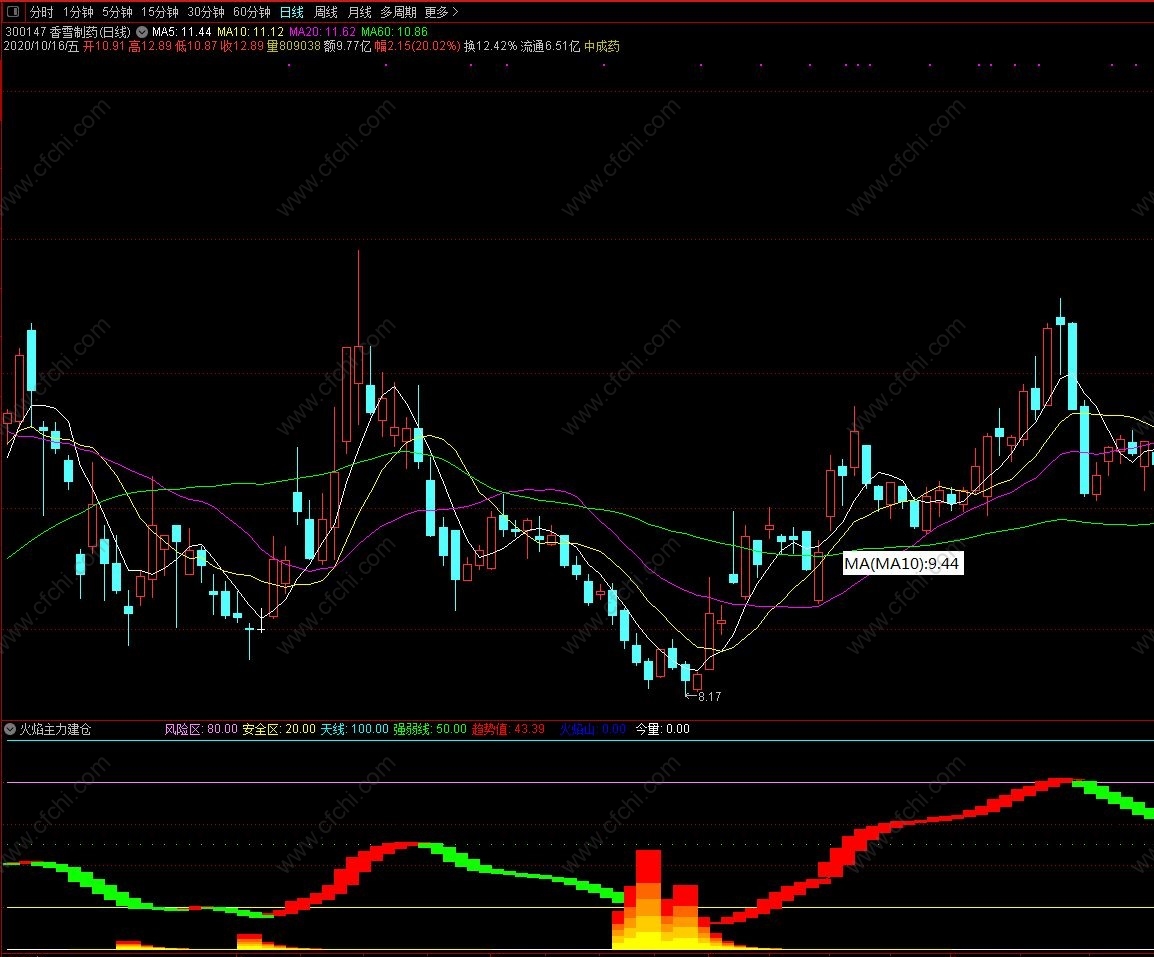
Task: Switch to 月线 monthly chart
Action: click(359, 12)
